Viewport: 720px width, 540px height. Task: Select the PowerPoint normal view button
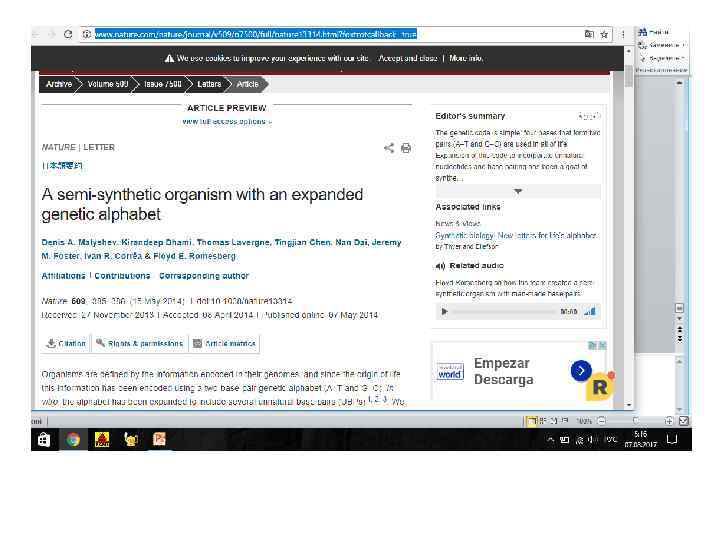pos(531,421)
